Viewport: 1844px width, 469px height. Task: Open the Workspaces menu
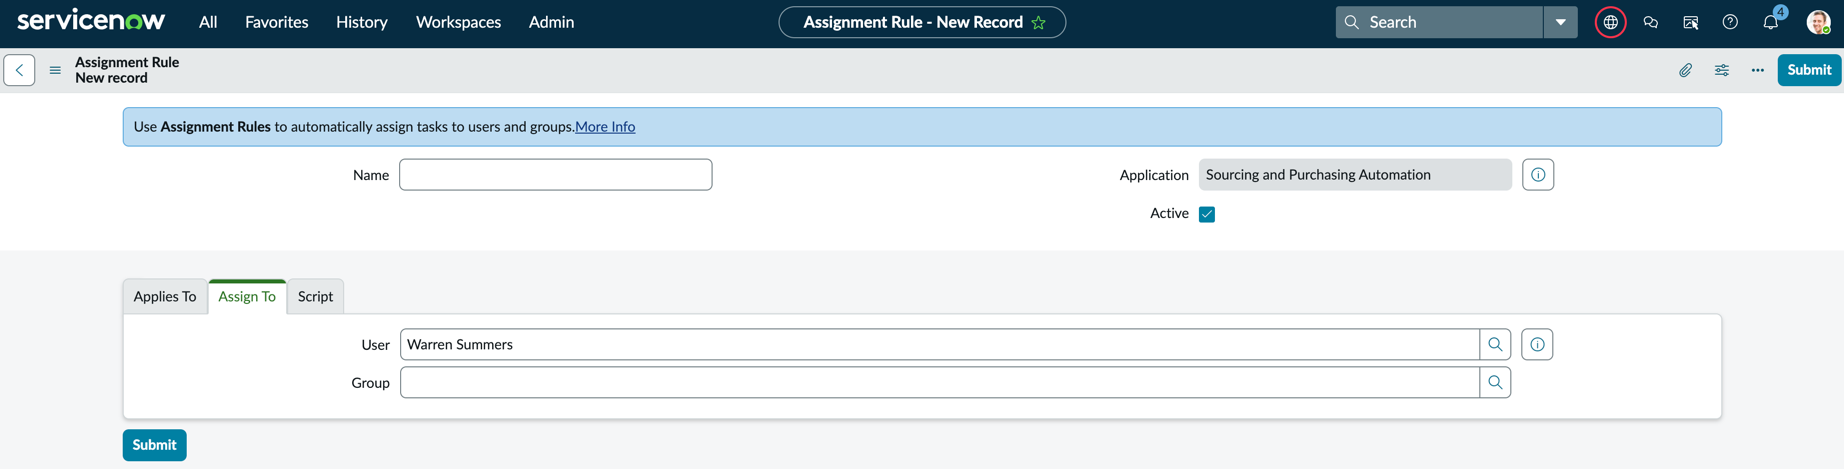(458, 22)
